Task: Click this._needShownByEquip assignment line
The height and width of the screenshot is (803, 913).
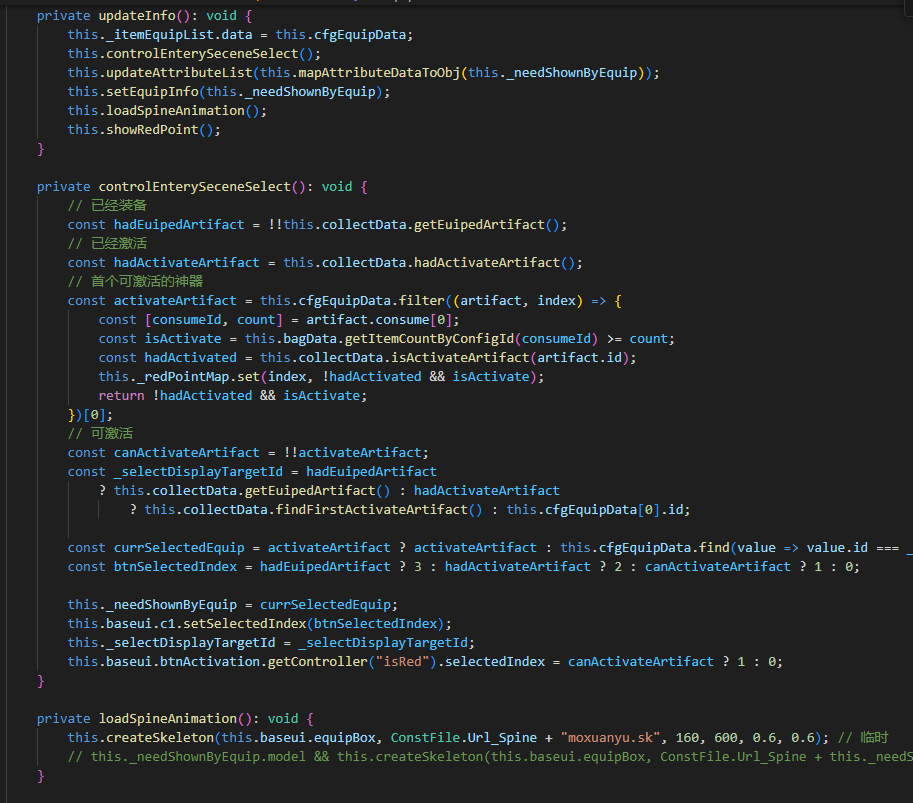Action: [232, 605]
